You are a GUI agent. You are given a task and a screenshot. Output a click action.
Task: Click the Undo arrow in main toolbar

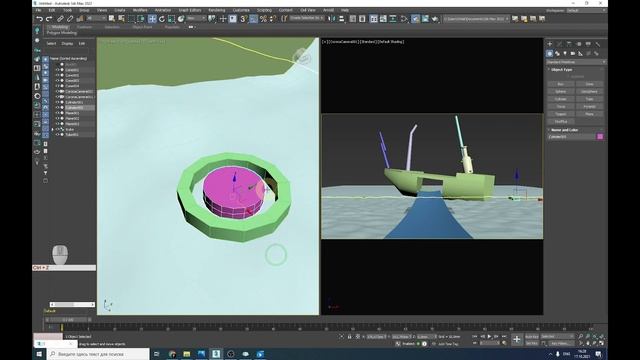(40, 19)
